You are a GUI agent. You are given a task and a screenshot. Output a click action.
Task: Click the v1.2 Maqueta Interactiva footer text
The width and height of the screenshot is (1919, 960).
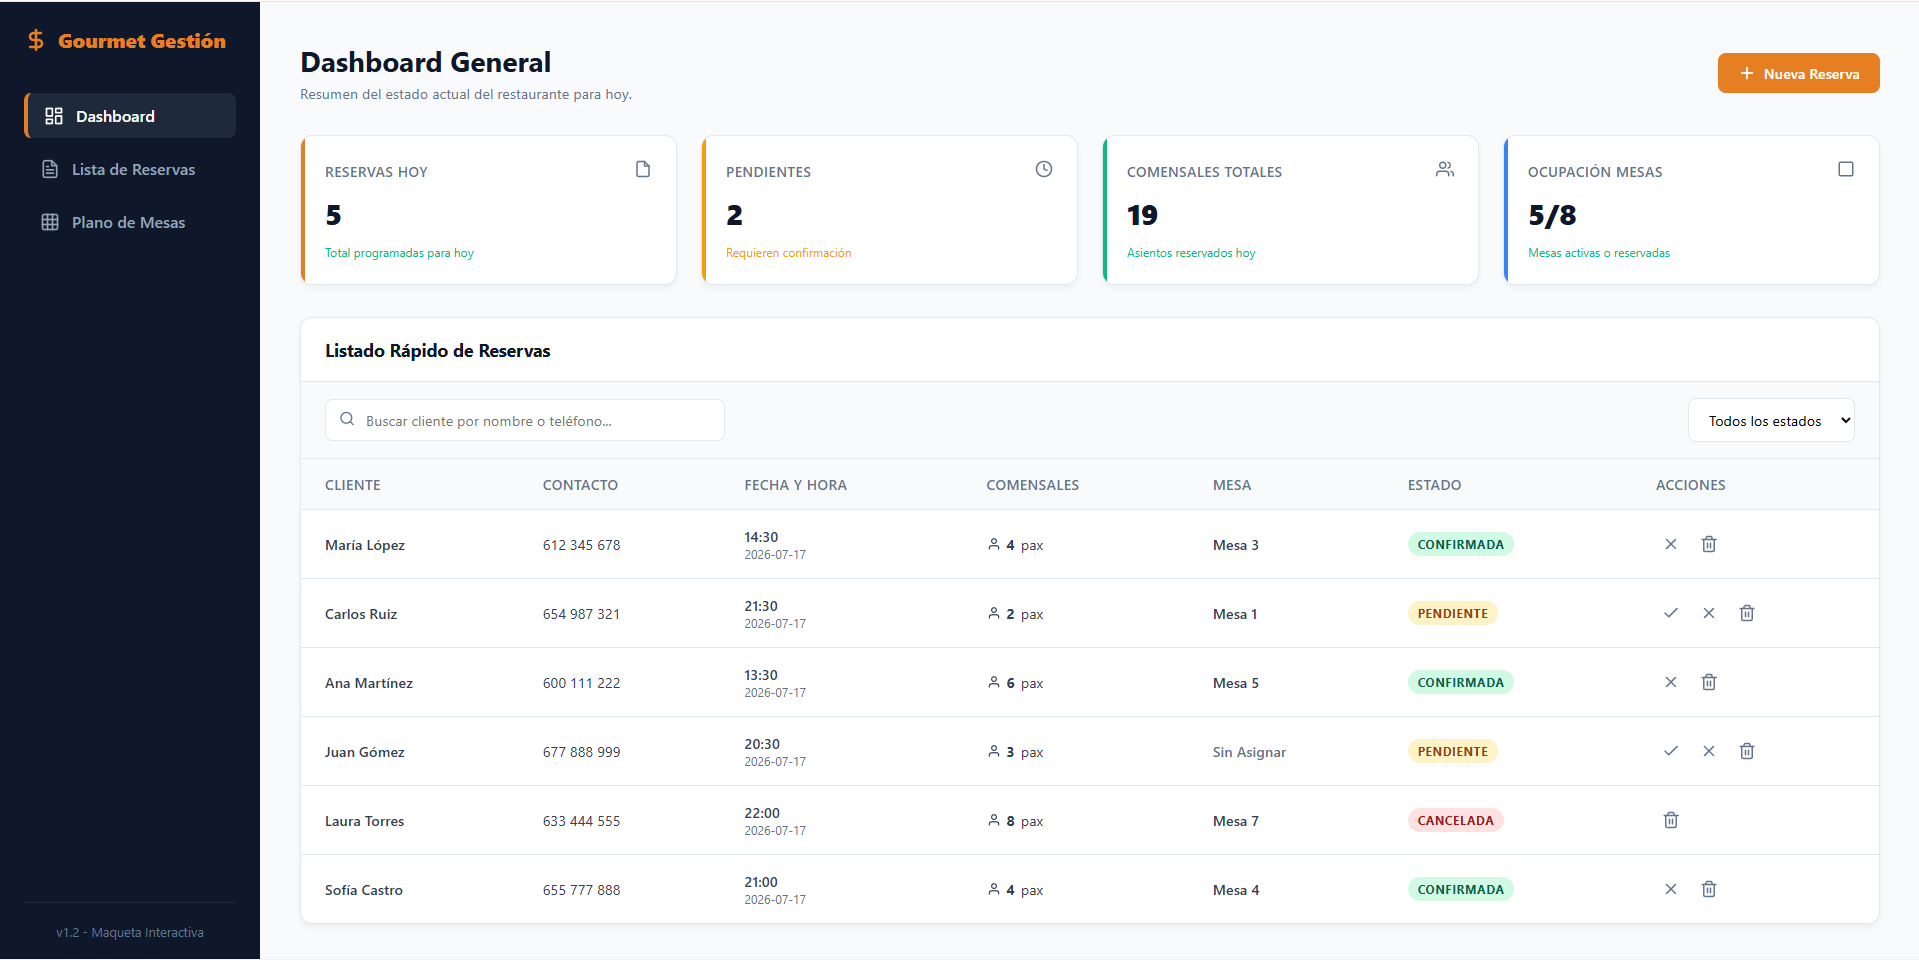click(x=130, y=932)
